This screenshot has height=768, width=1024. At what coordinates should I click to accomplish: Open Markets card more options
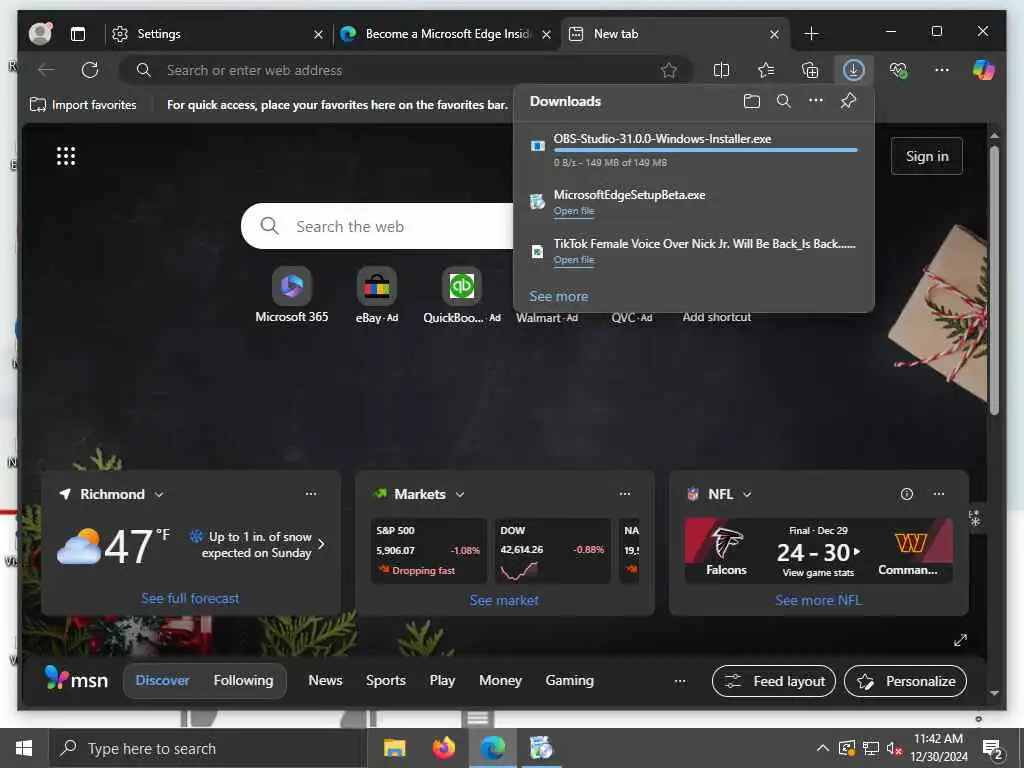pyautogui.click(x=625, y=494)
